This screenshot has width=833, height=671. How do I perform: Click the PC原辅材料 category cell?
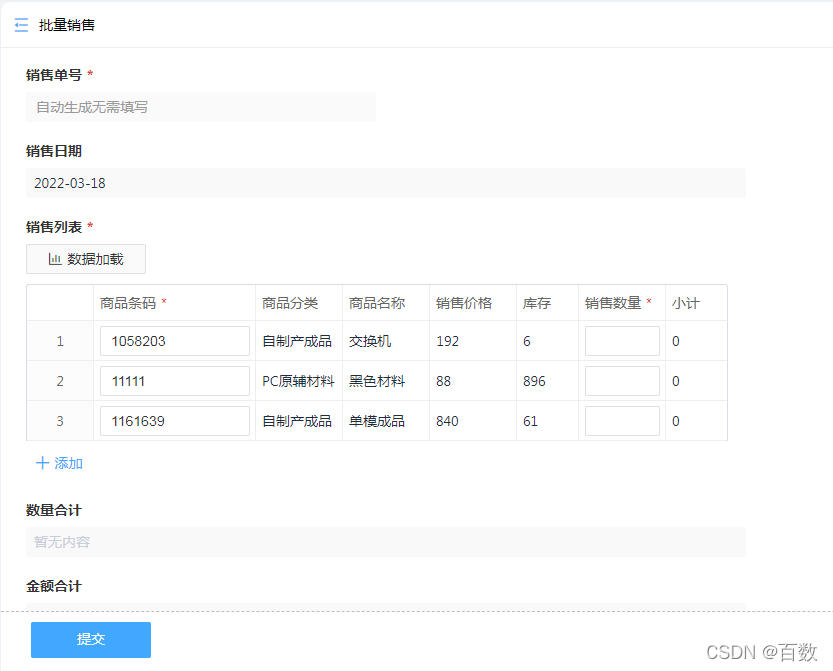pos(298,381)
